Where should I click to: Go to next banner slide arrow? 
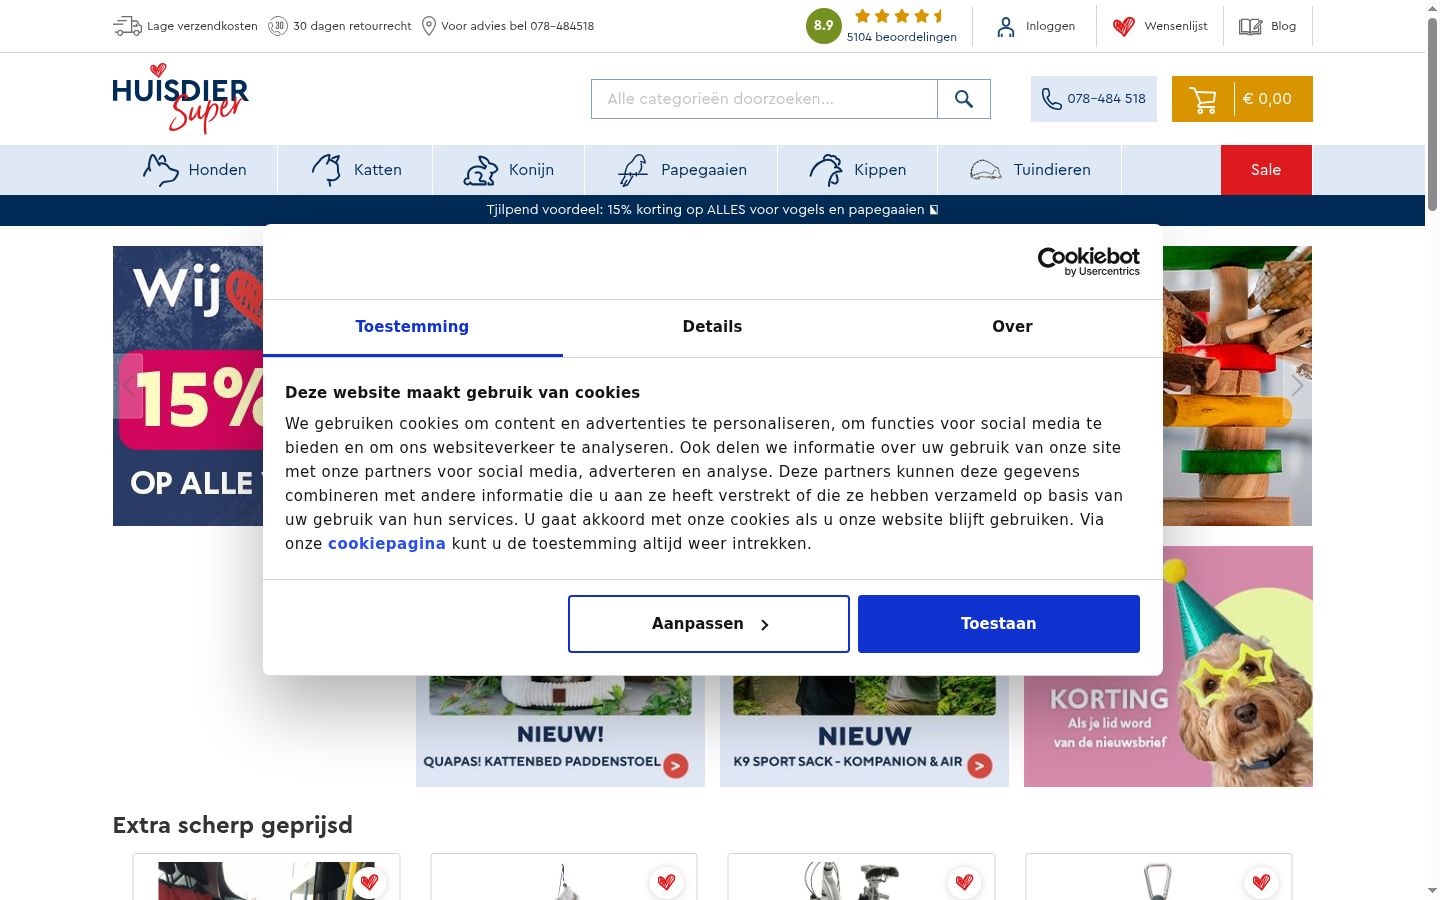(1297, 385)
